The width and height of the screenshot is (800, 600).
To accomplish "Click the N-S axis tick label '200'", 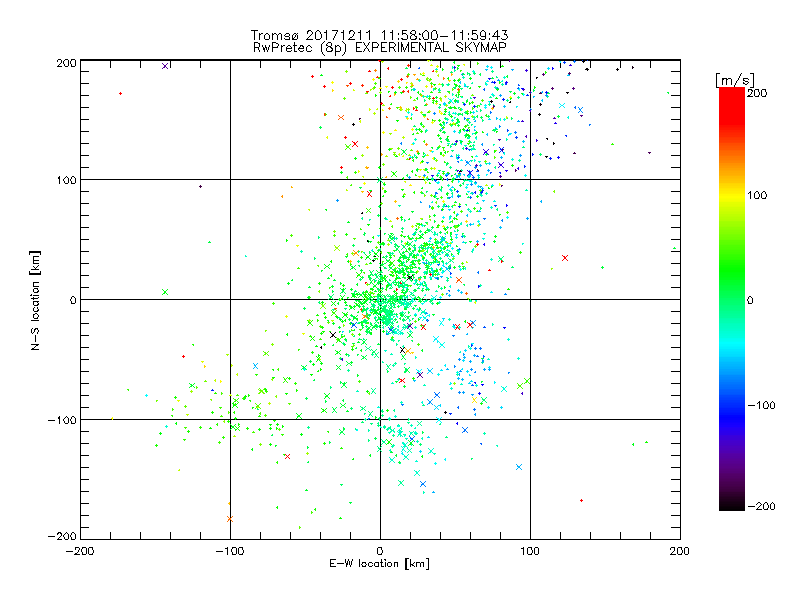I will 66,63.
